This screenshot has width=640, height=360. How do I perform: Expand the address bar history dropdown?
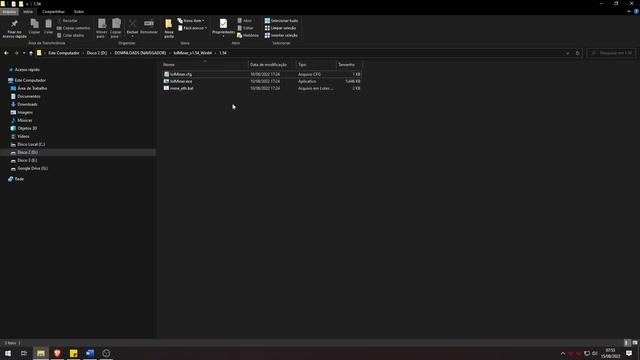[567, 53]
